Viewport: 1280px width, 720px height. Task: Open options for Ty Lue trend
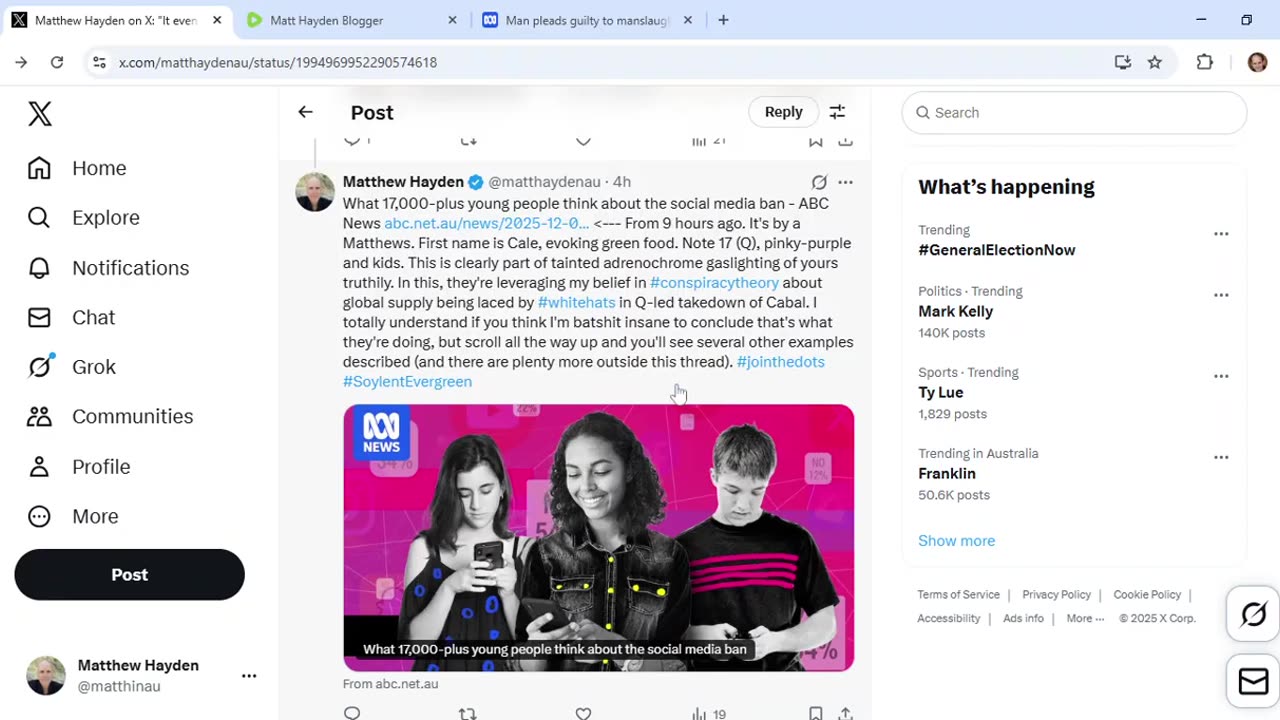click(1221, 376)
